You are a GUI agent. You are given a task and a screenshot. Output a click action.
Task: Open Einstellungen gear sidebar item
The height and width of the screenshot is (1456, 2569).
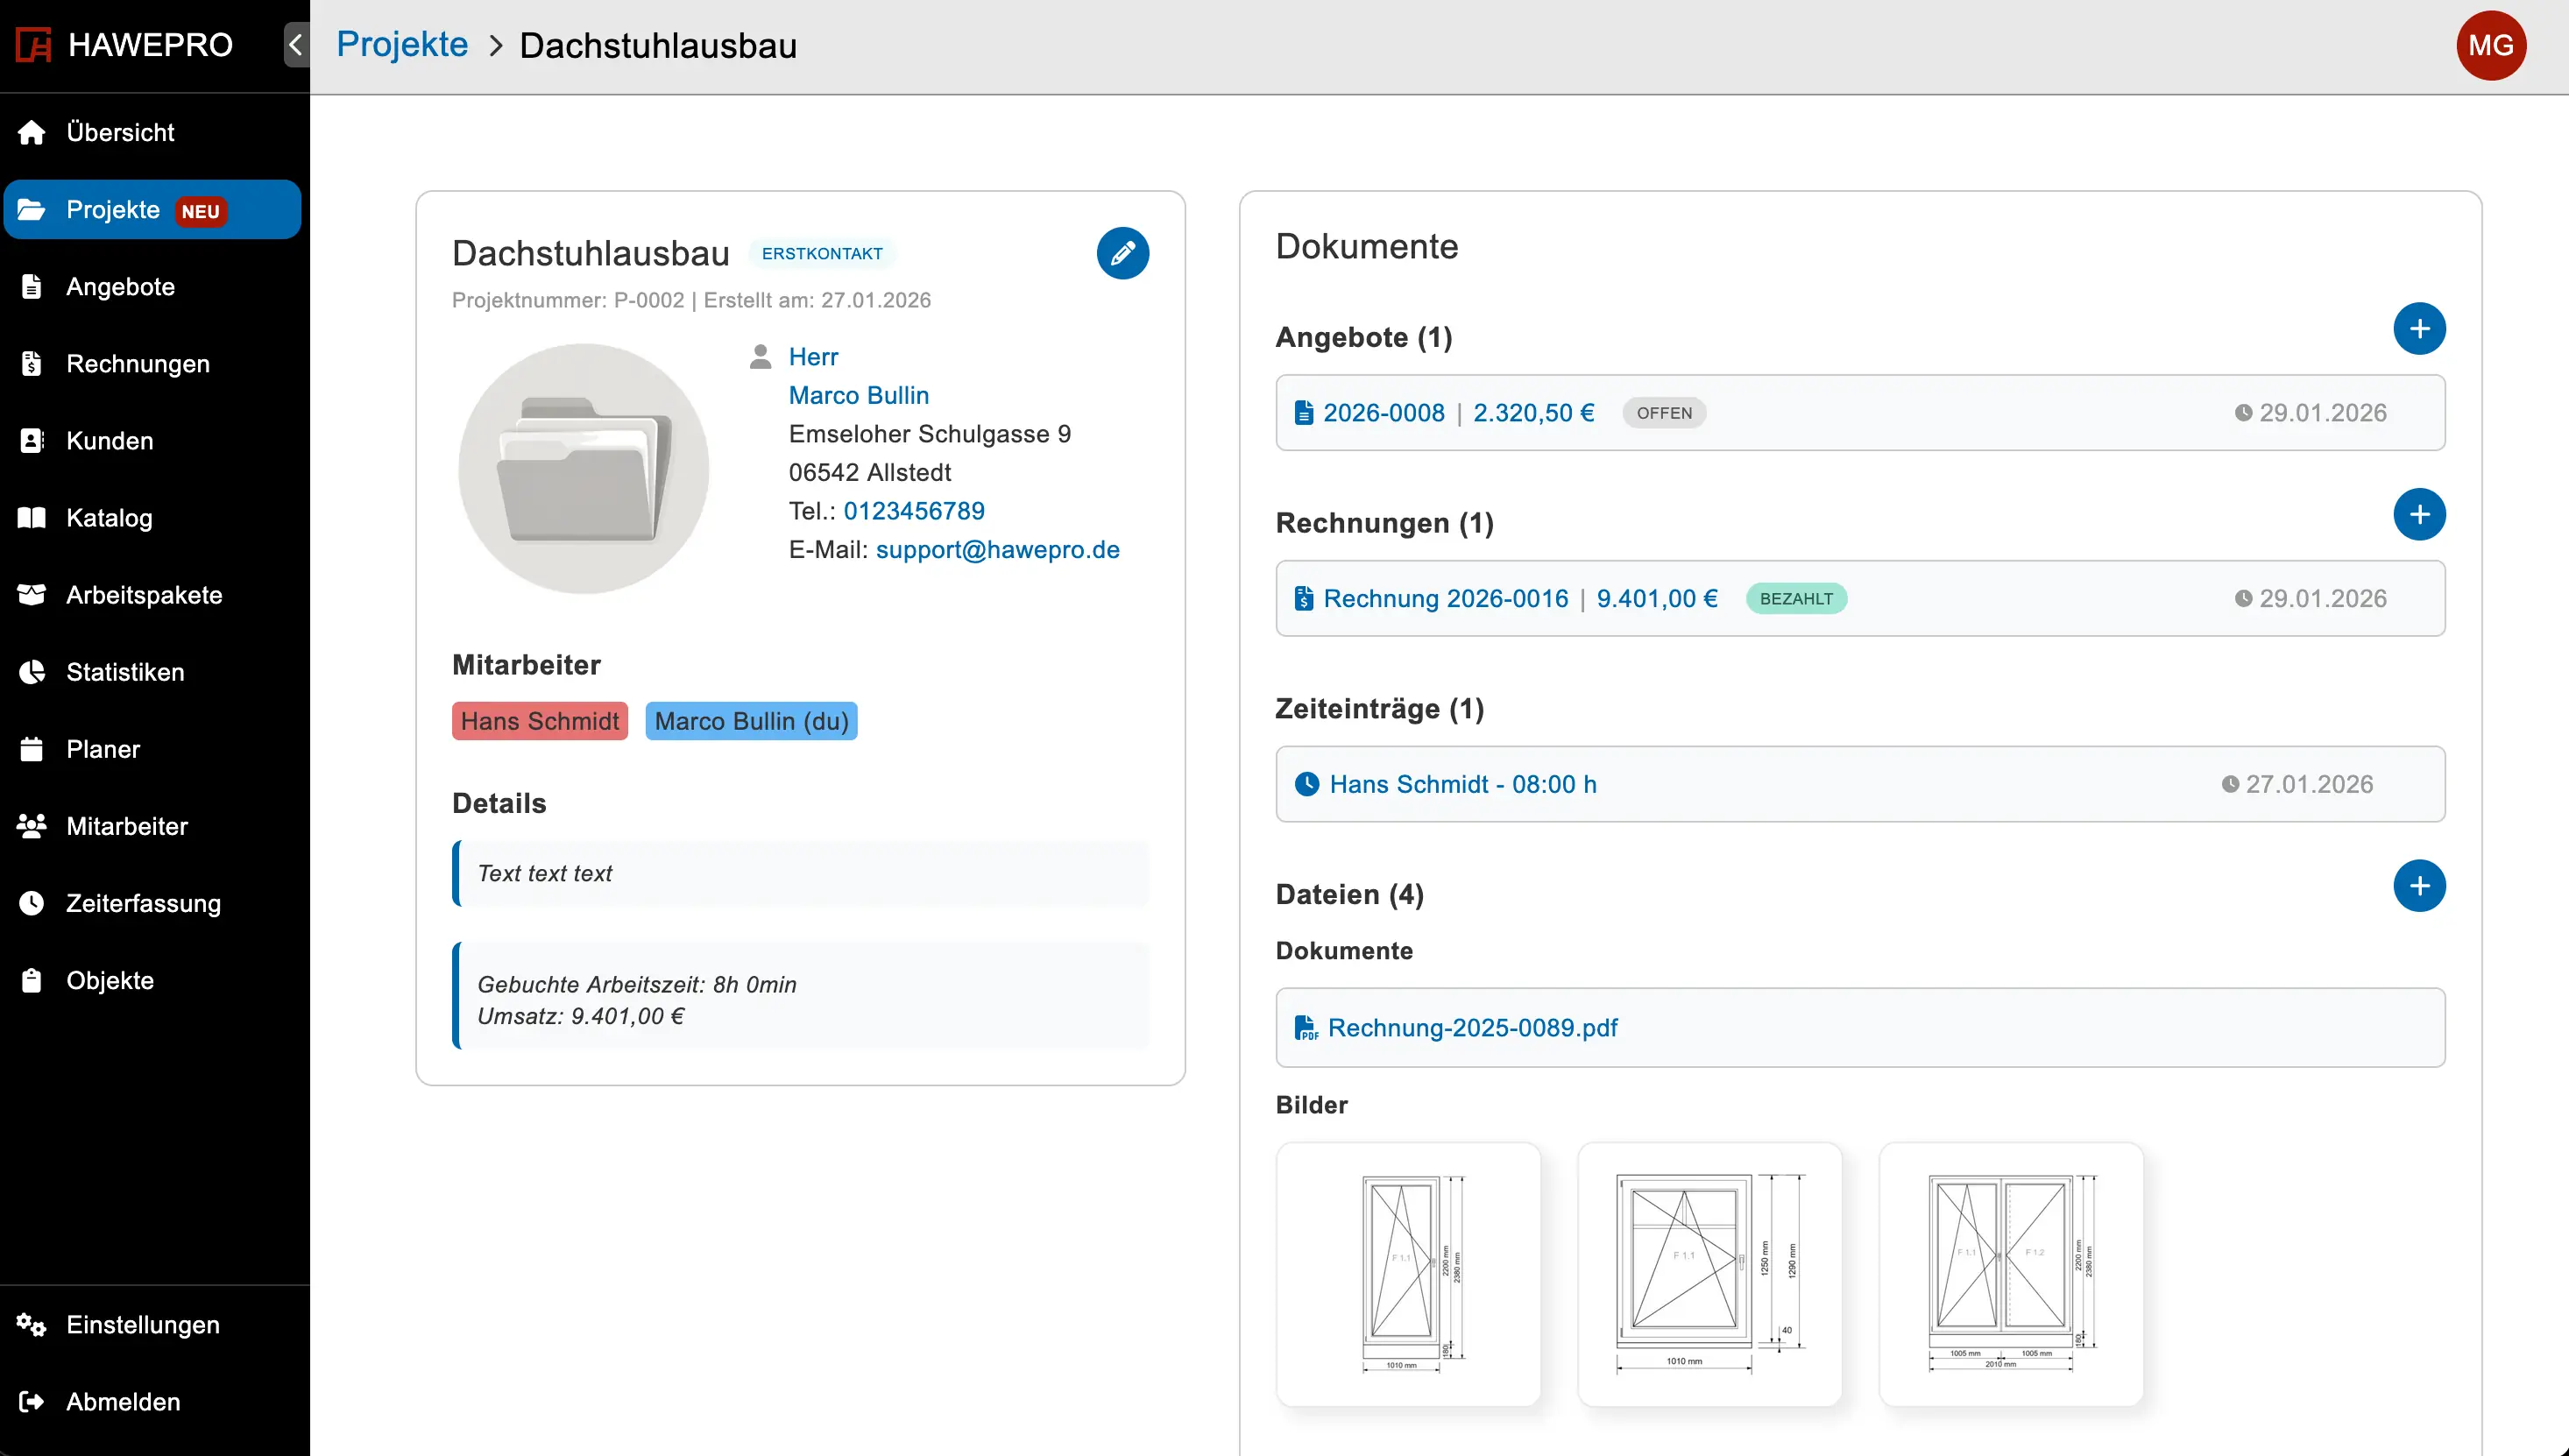click(x=142, y=1325)
